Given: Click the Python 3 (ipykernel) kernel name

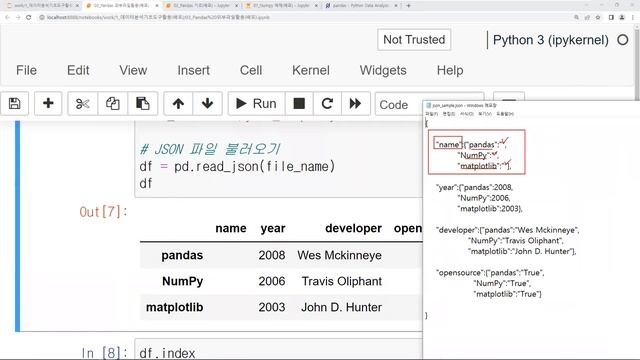Looking at the screenshot, I should [x=551, y=40].
